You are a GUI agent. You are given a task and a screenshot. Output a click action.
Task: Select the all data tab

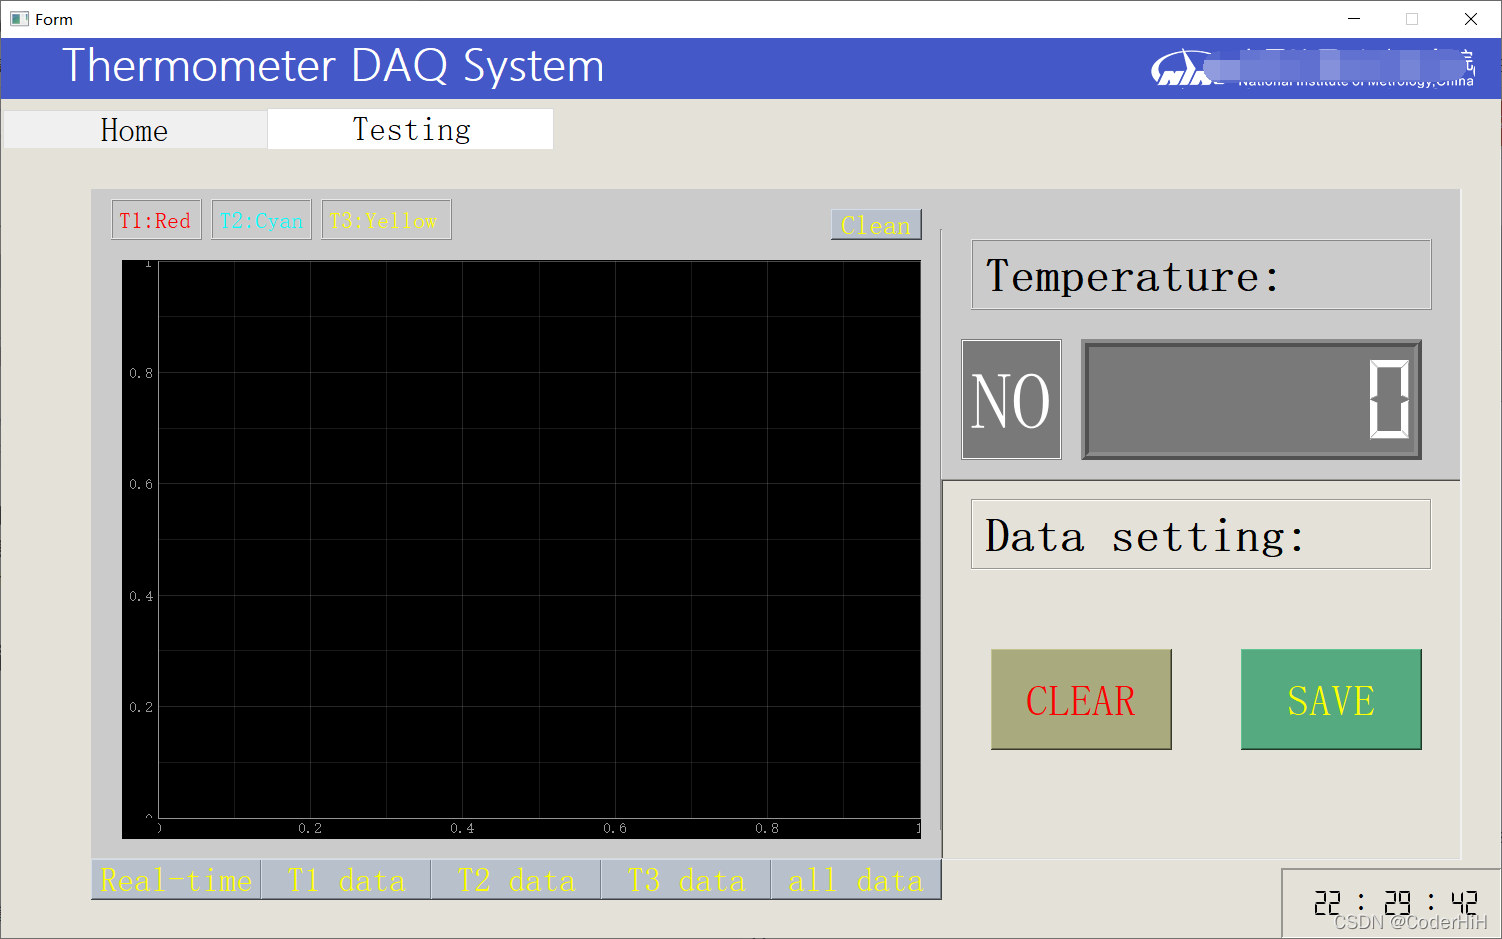[x=856, y=880]
